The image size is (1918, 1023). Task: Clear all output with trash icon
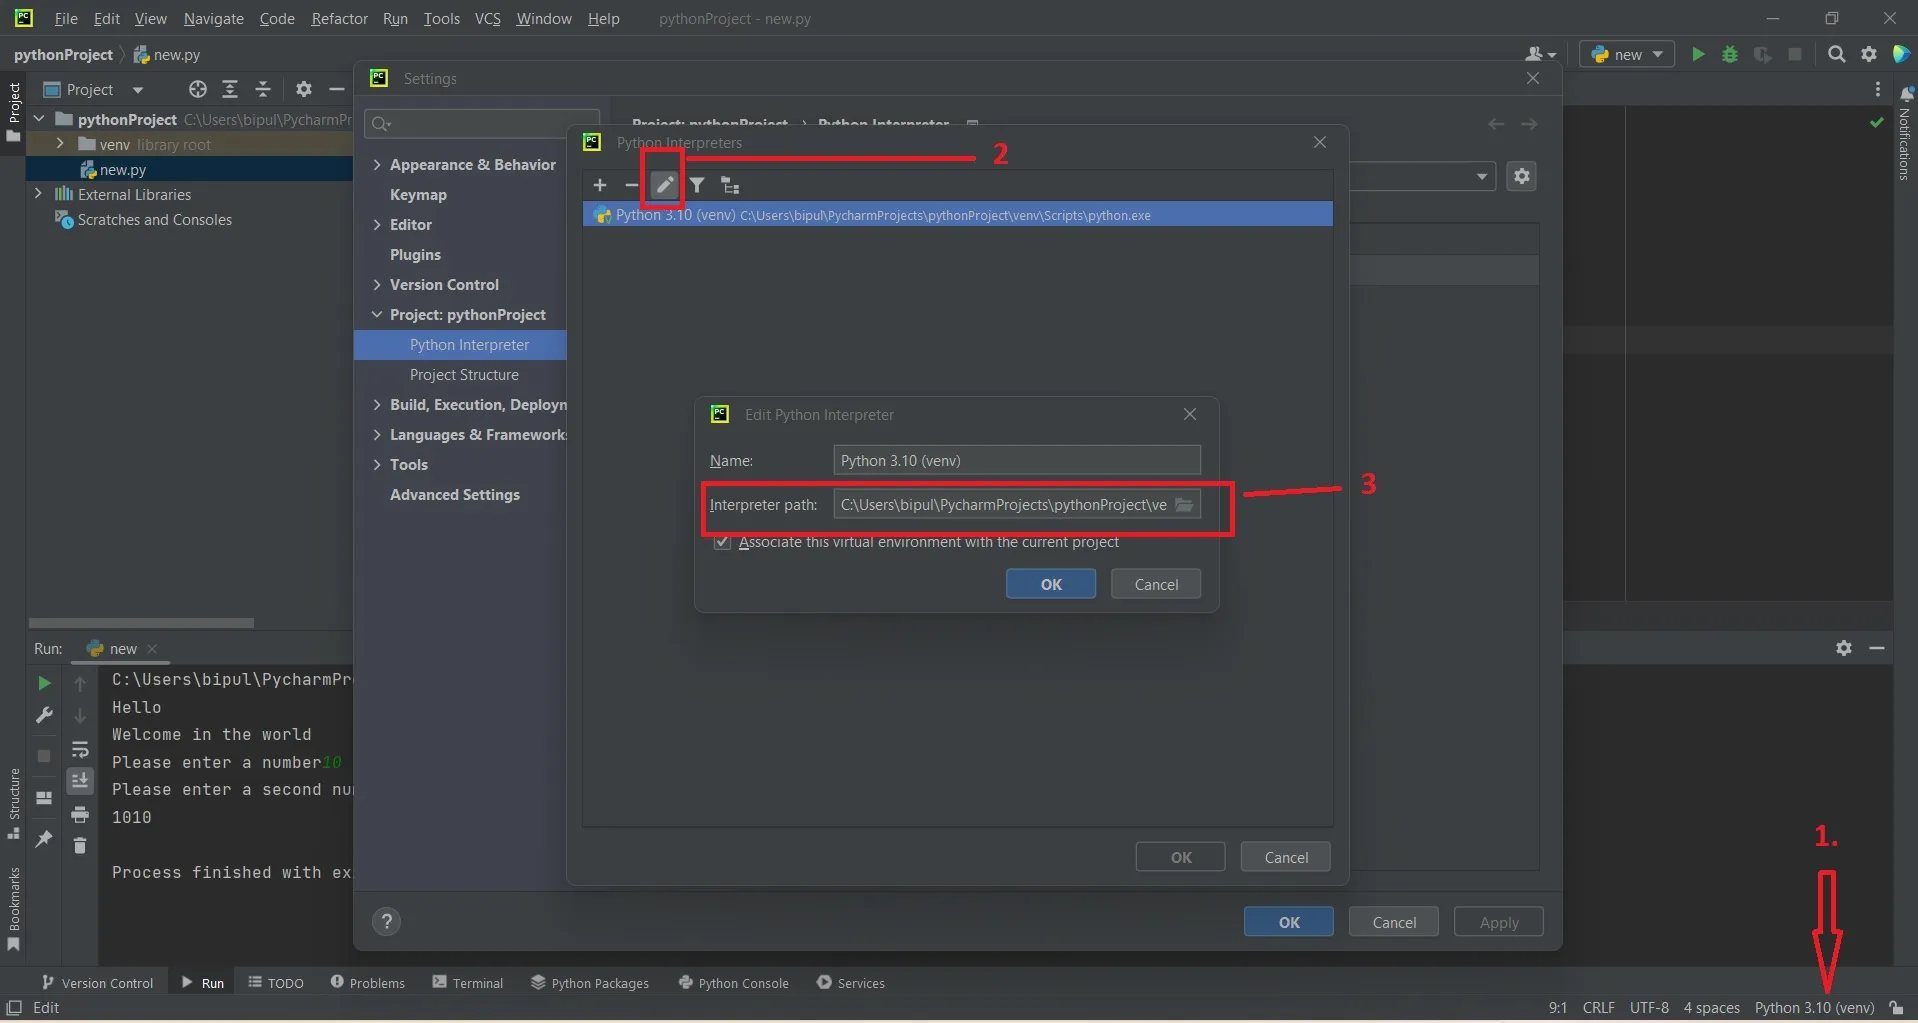[x=80, y=846]
